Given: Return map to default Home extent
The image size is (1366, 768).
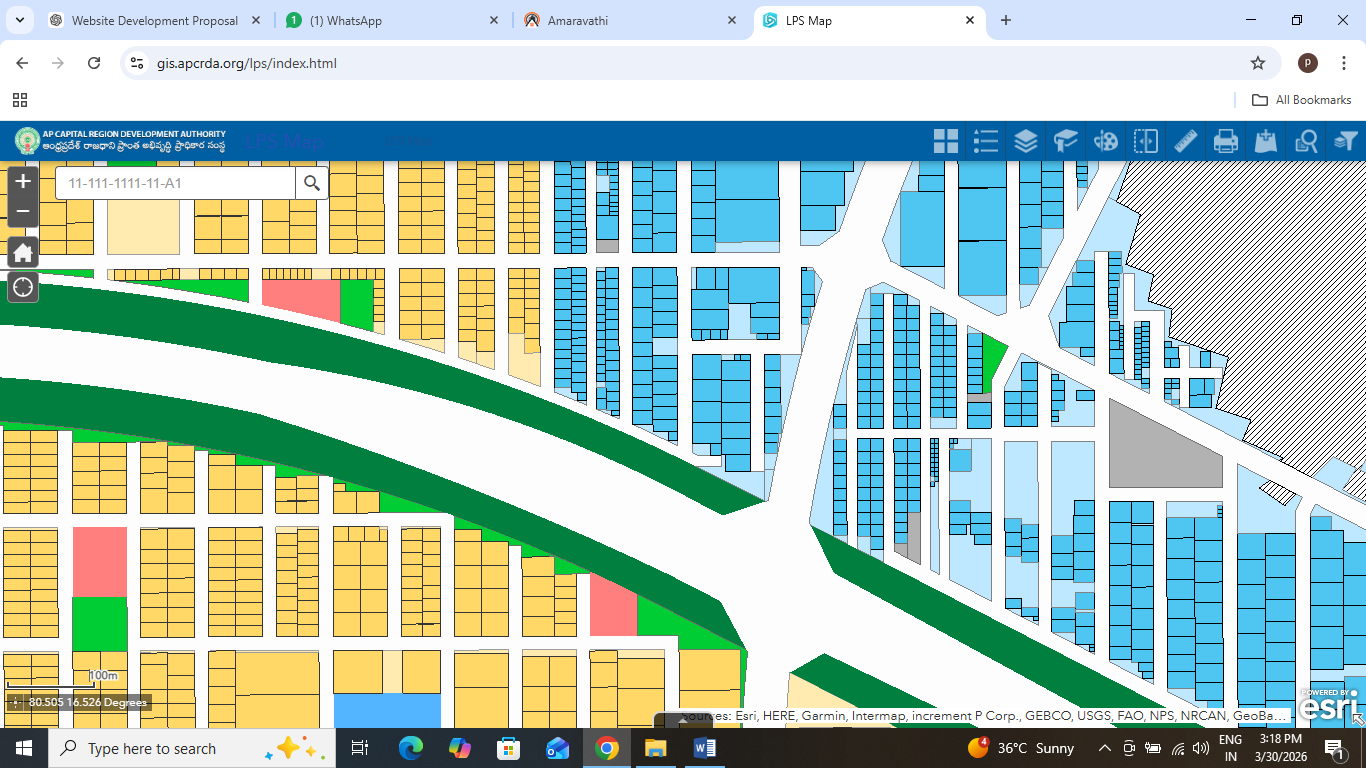Looking at the screenshot, I should pos(23,252).
